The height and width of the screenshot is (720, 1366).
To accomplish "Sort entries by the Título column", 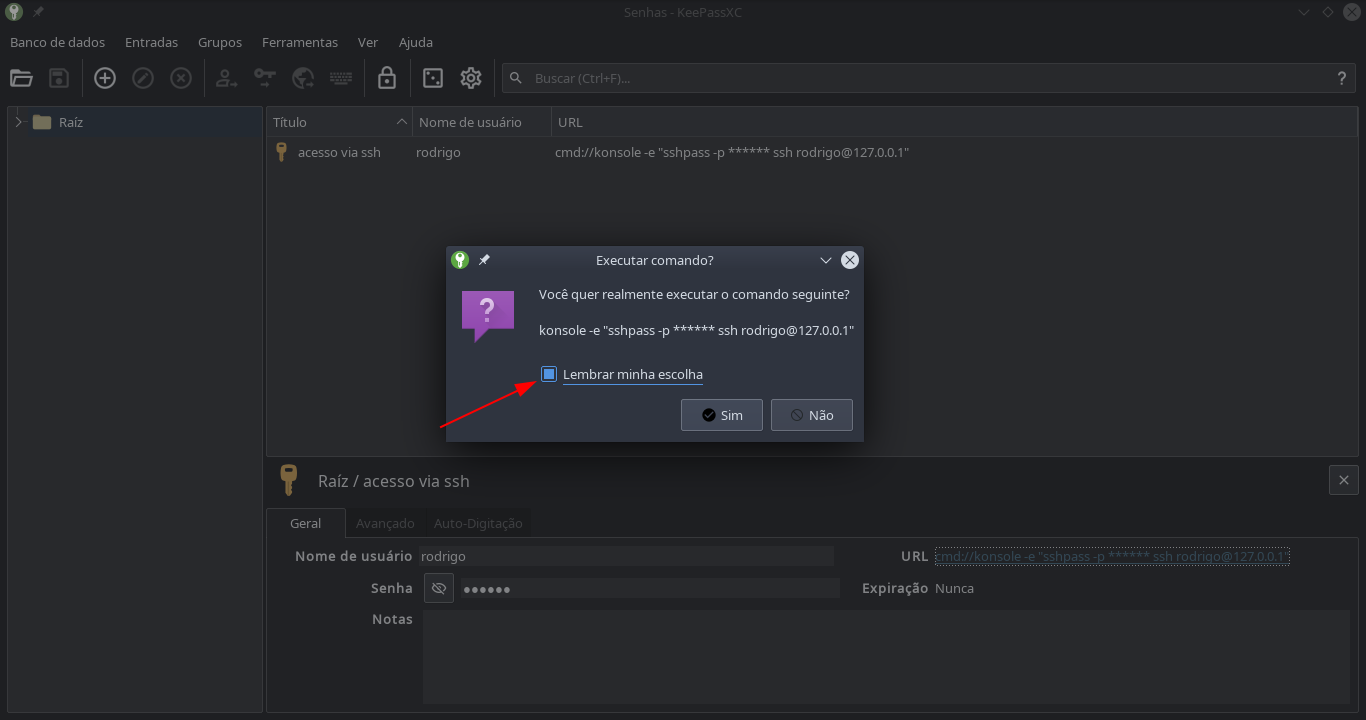I will coord(338,122).
